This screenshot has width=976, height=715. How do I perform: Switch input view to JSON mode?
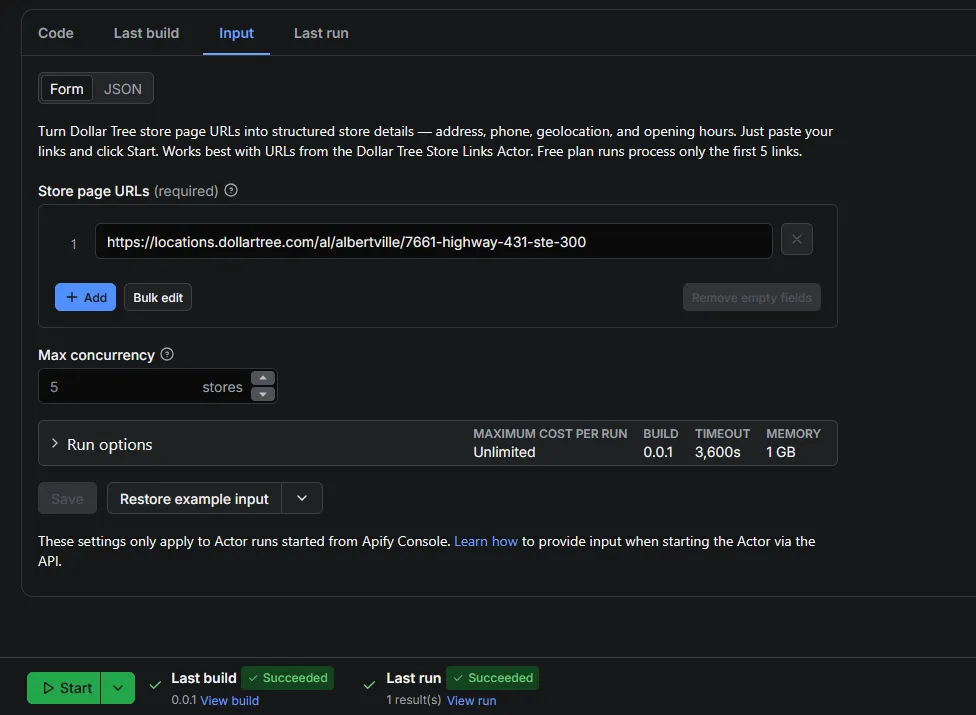[123, 89]
